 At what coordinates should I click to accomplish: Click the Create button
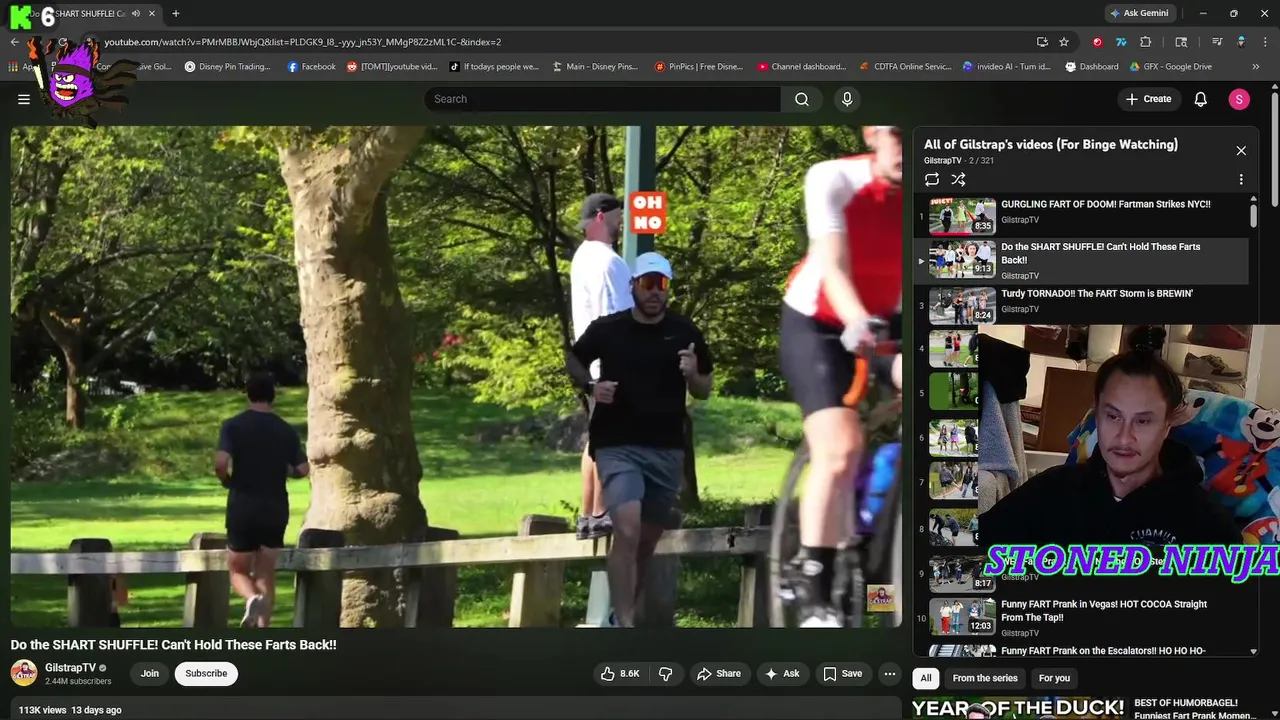(x=1148, y=99)
